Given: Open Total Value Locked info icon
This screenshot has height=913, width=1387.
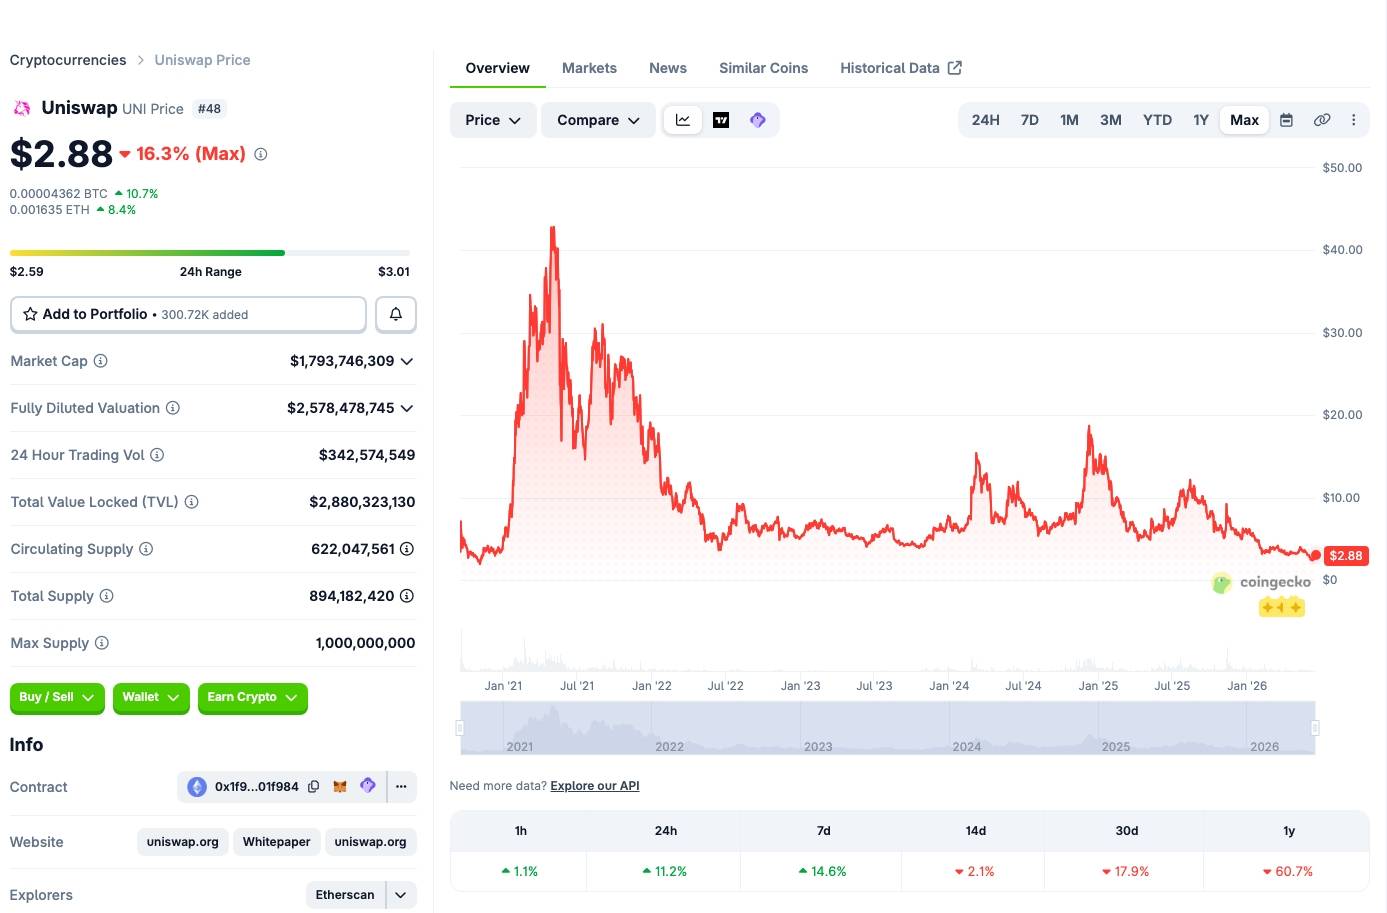Looking at the screenshot, I should [191, 502].
